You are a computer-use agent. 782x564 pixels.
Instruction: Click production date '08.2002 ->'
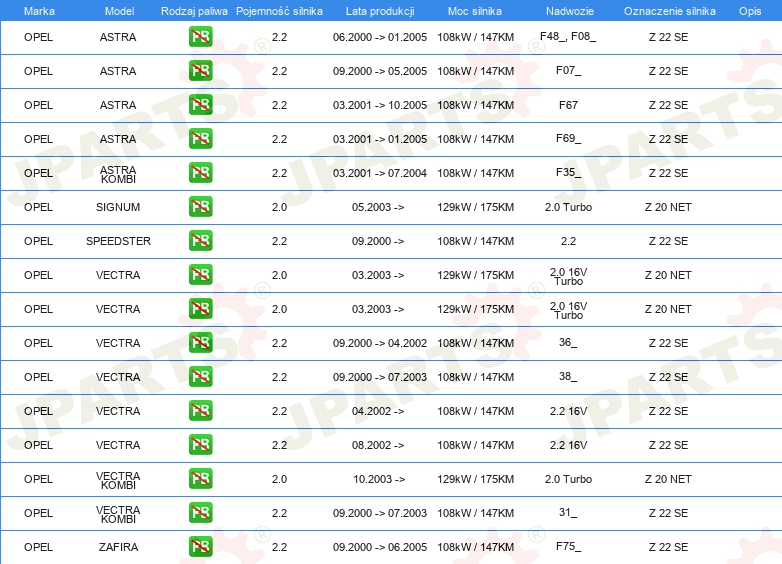pos(378,445)
